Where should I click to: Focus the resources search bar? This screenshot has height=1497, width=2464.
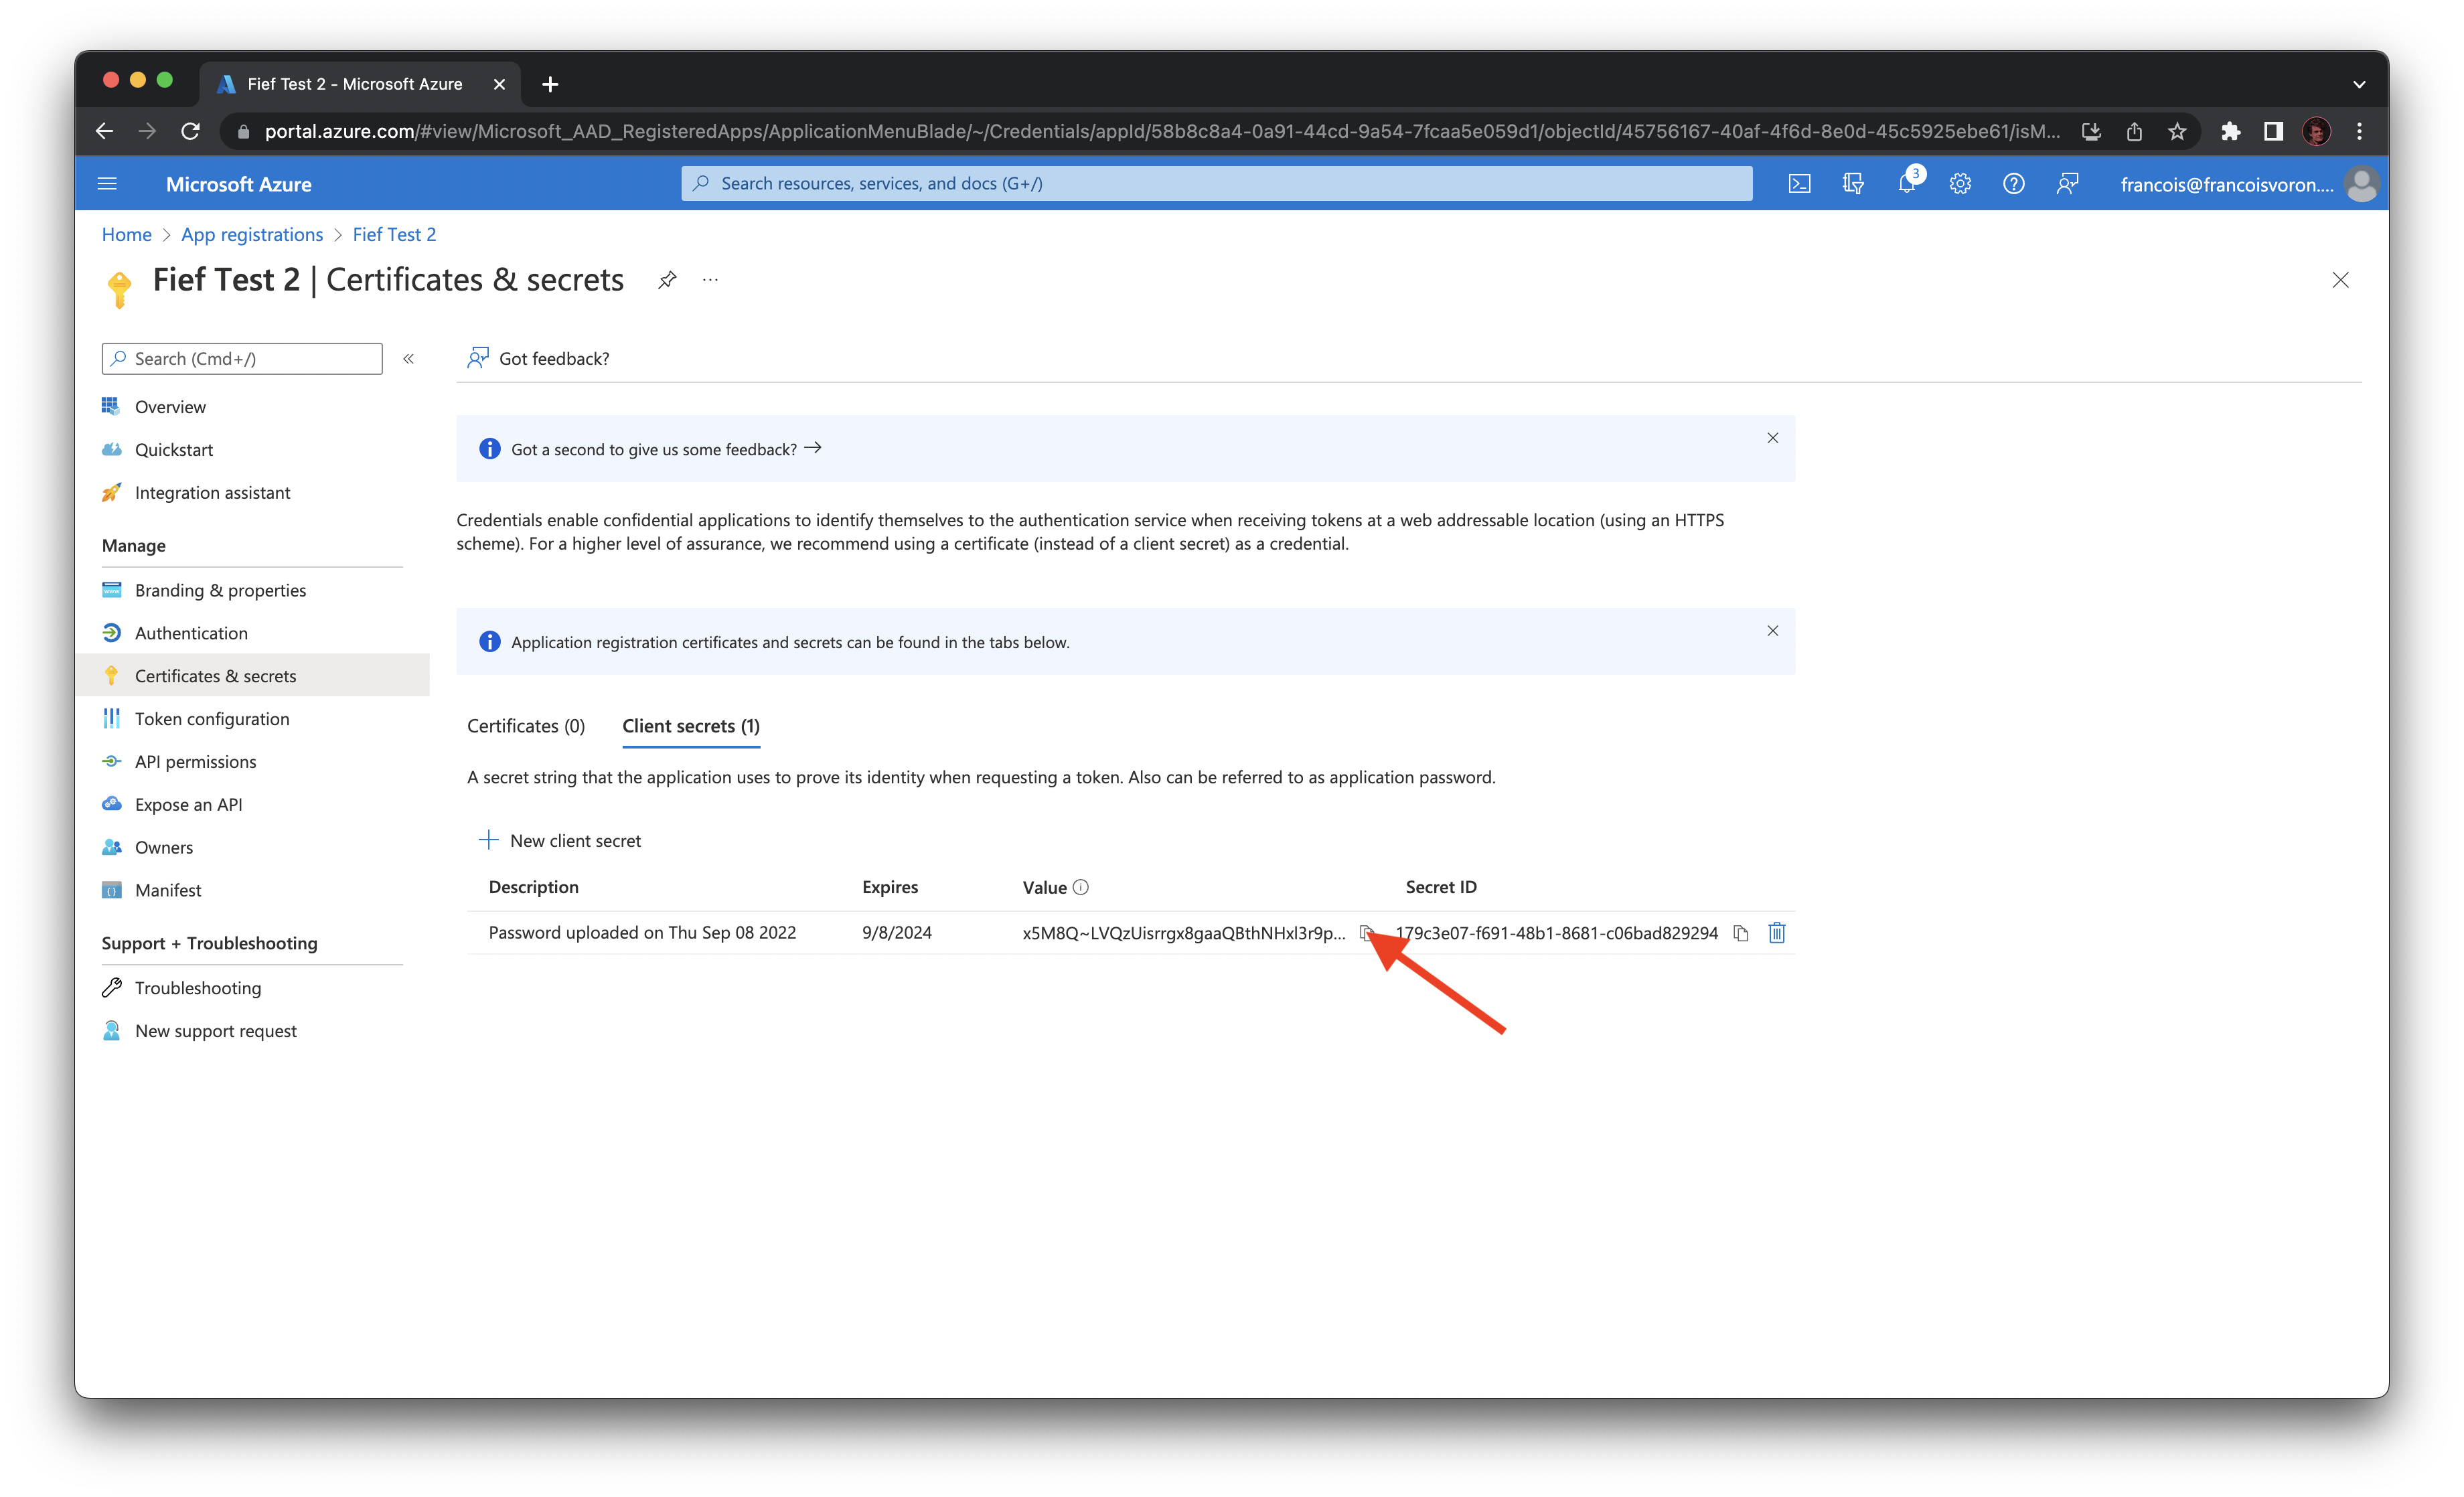[x=1214, y=183]
